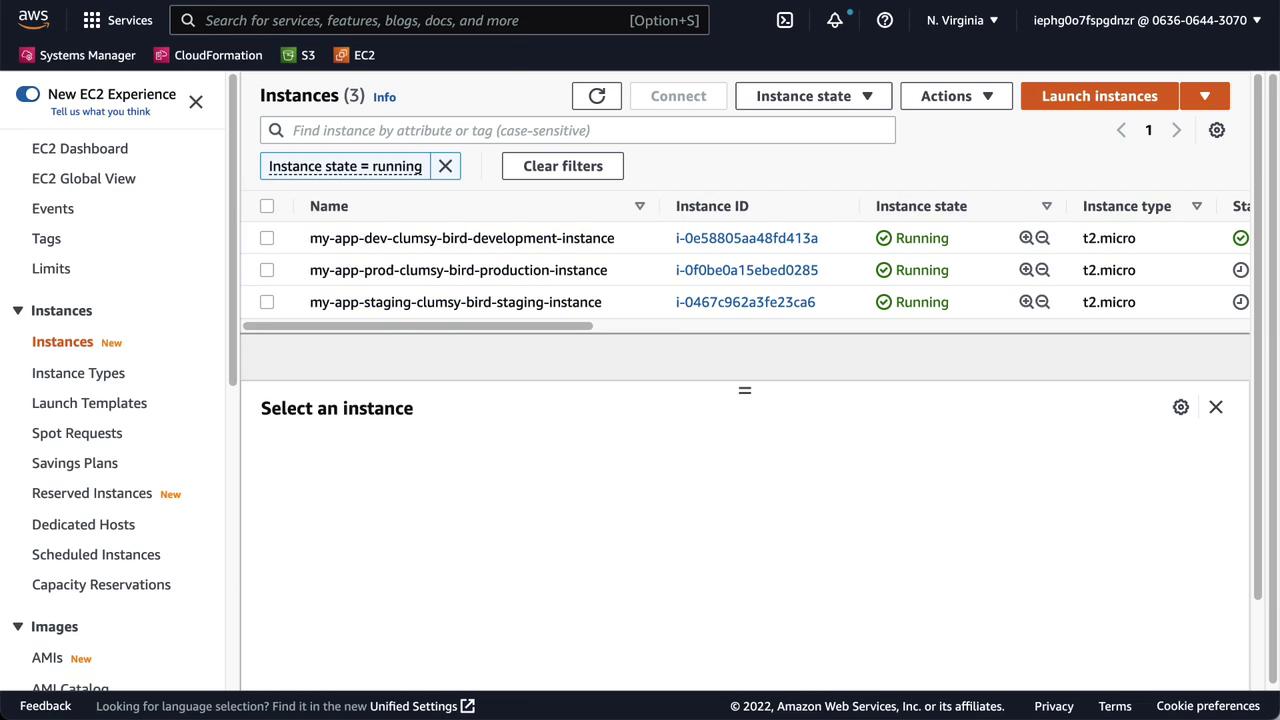
Task: Click the Launch instances button
Action: pos(1100,96)
